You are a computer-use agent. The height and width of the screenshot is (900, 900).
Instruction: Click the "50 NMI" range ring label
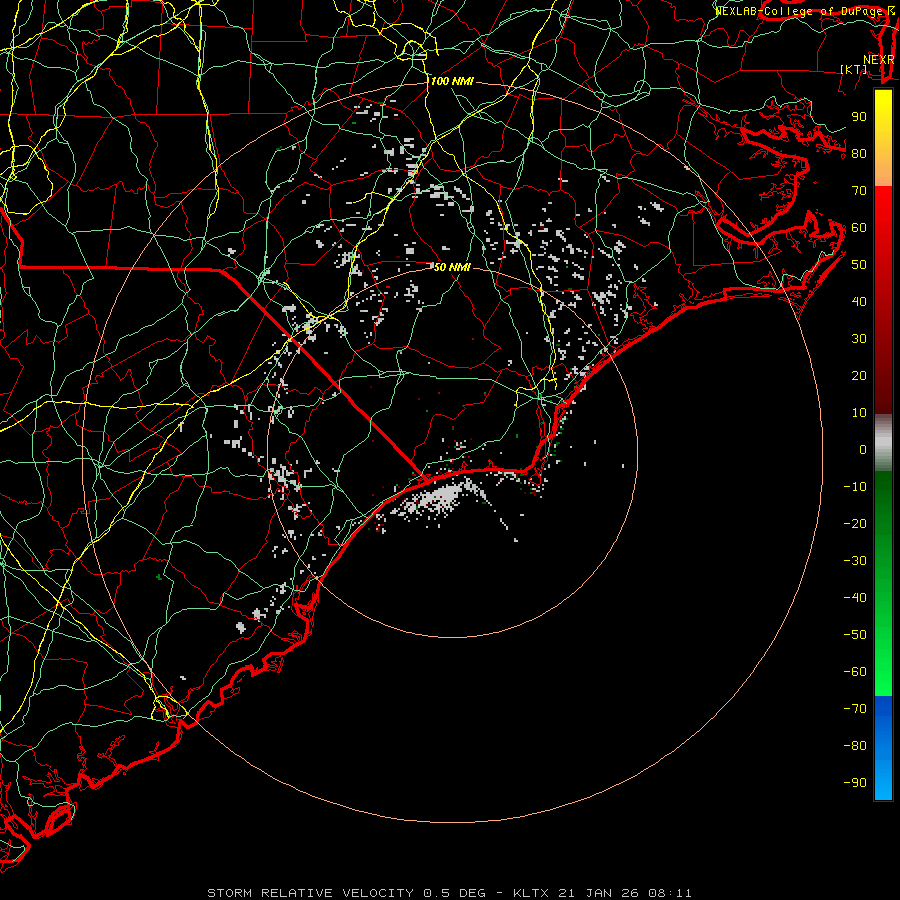(452, 267)
